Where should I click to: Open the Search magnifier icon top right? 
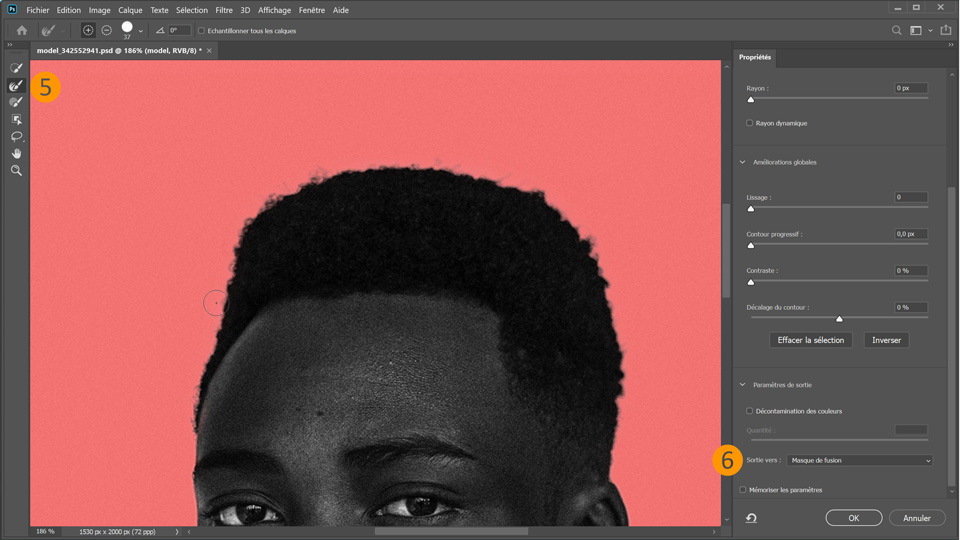click(x=896, y=30)
